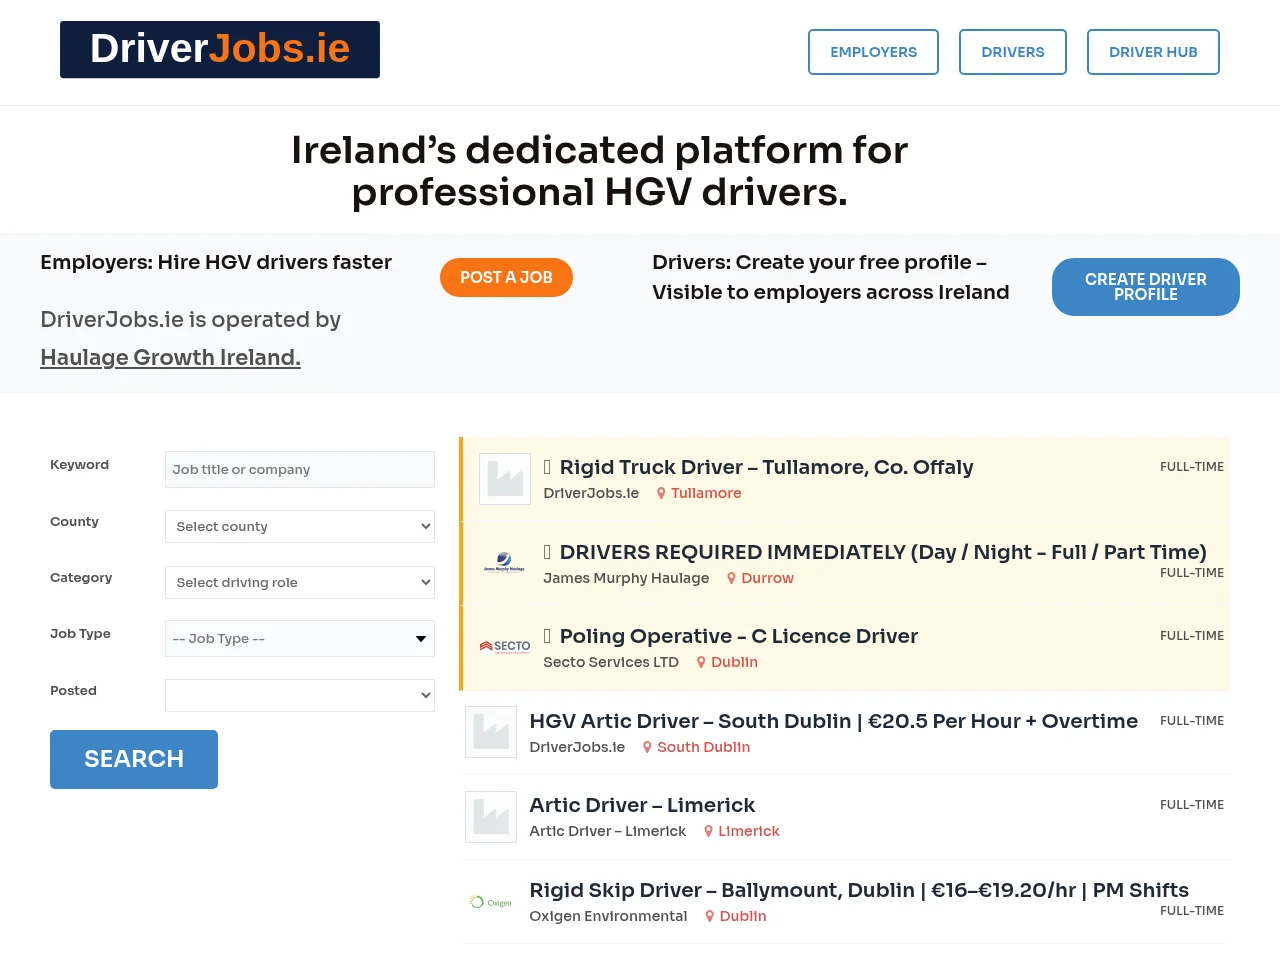
Task: Click the James Murphy Haulage logo
Action: pyautogui.click(x=505, y=563)
